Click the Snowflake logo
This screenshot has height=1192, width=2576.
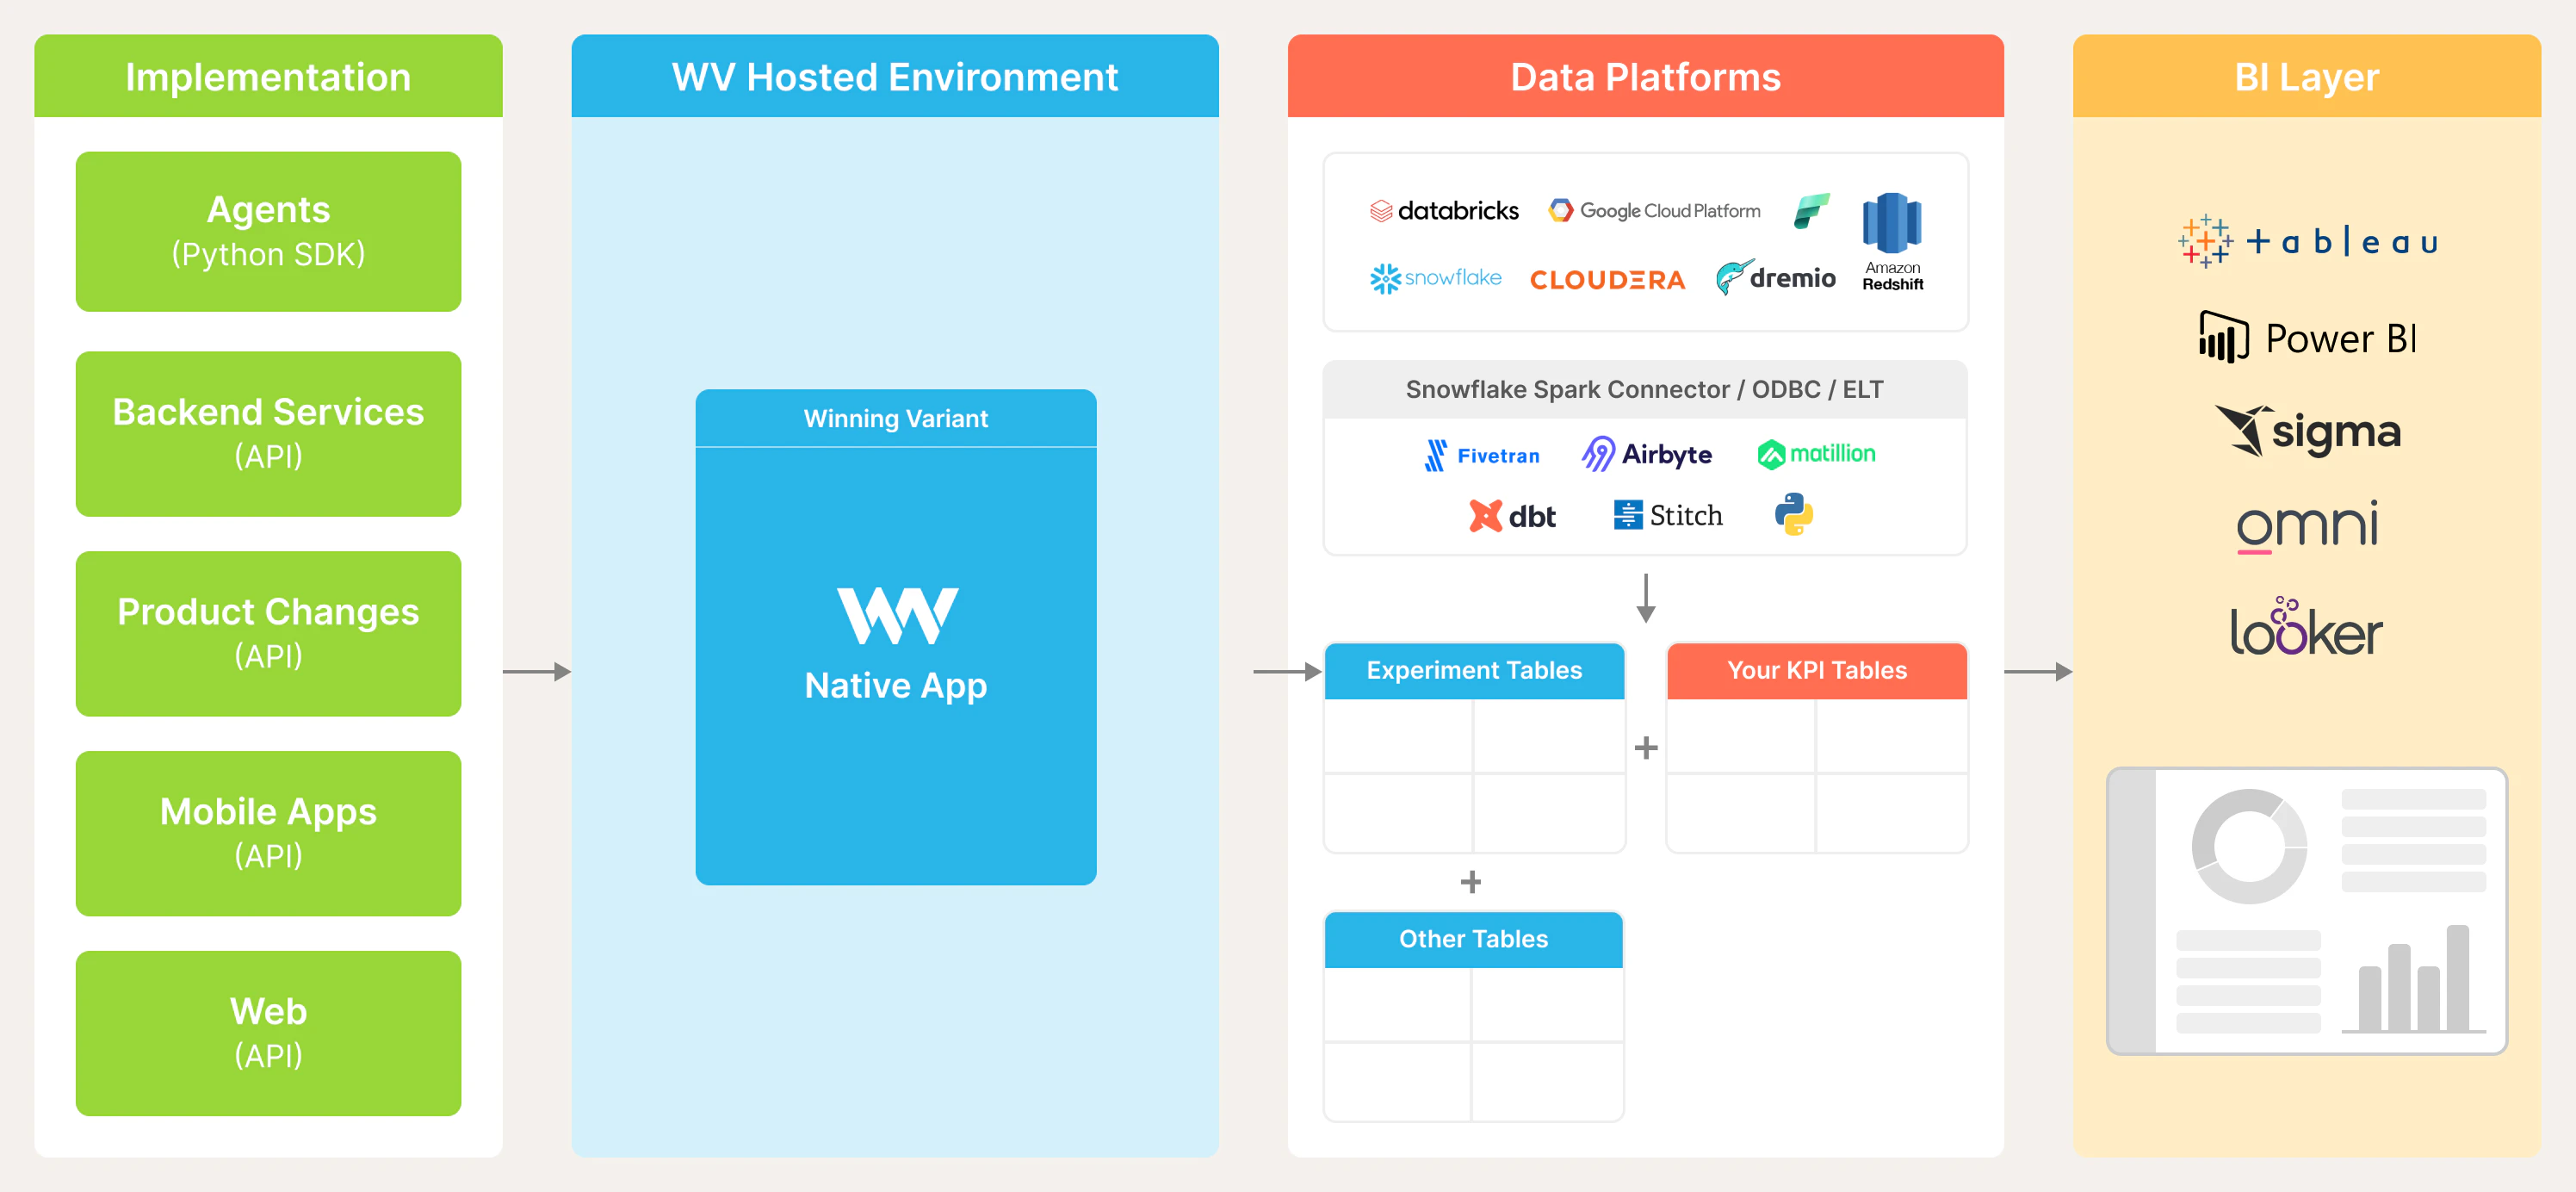coord(1435,278)
